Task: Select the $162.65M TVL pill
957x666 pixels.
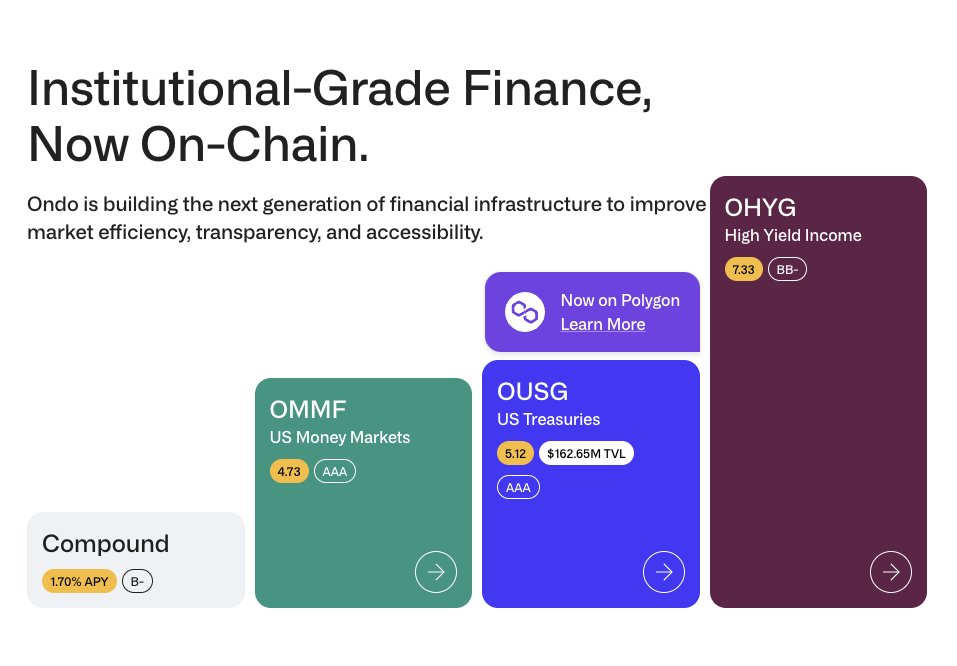Action: pyautogui.click(x=586, y=453)
